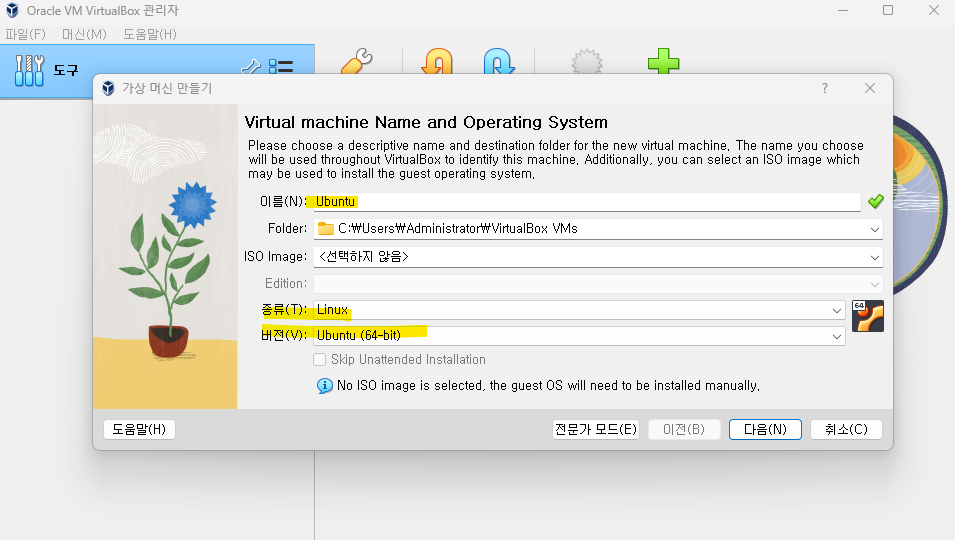The width and height of the screenshot is (955, 540).
Task: Click the <선택하지 않음> ISO text
Action: 364,256
